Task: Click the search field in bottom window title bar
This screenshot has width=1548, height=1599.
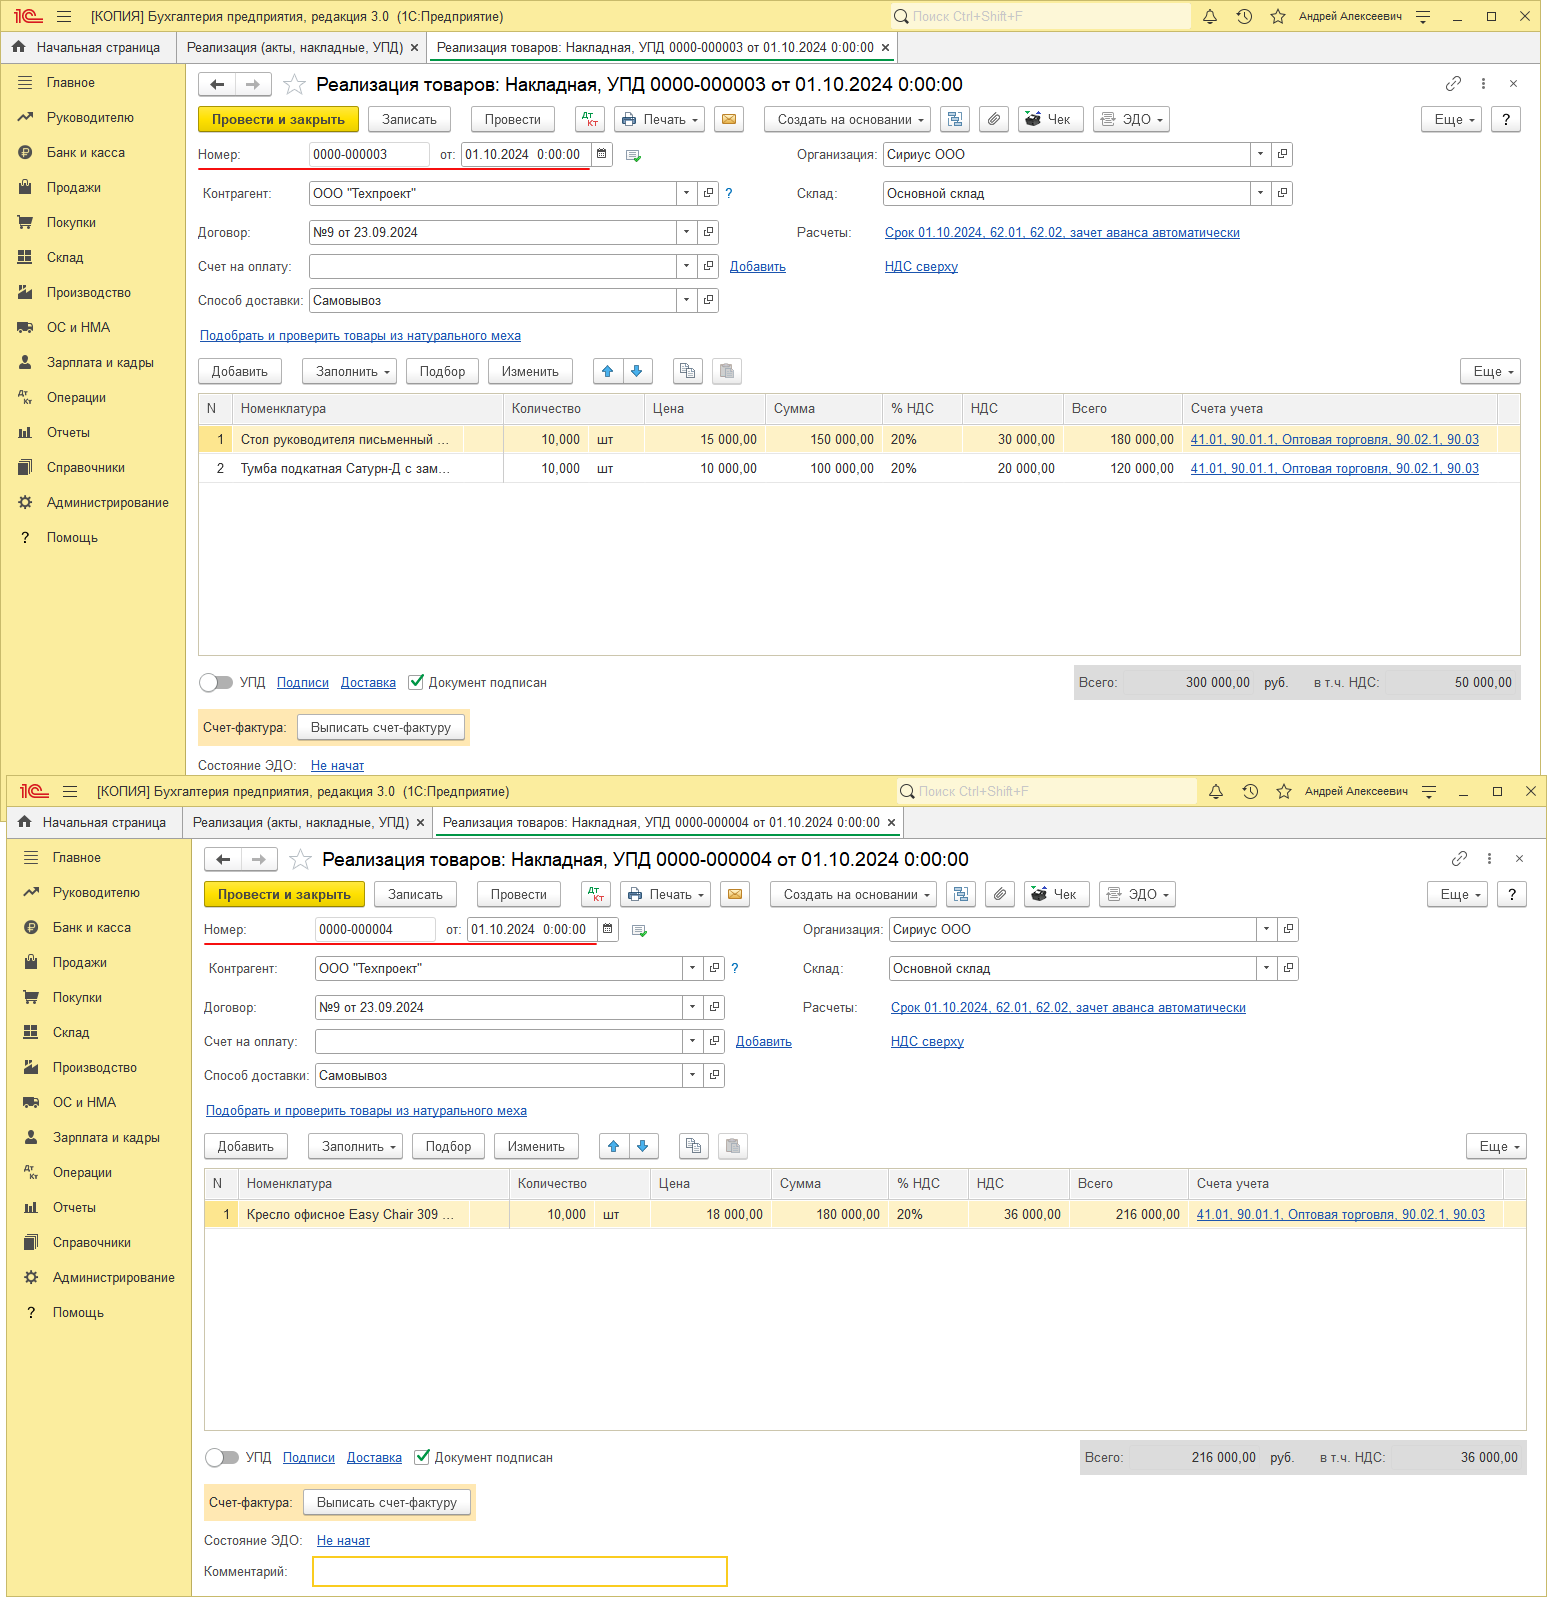Action: coord(1047,791)
